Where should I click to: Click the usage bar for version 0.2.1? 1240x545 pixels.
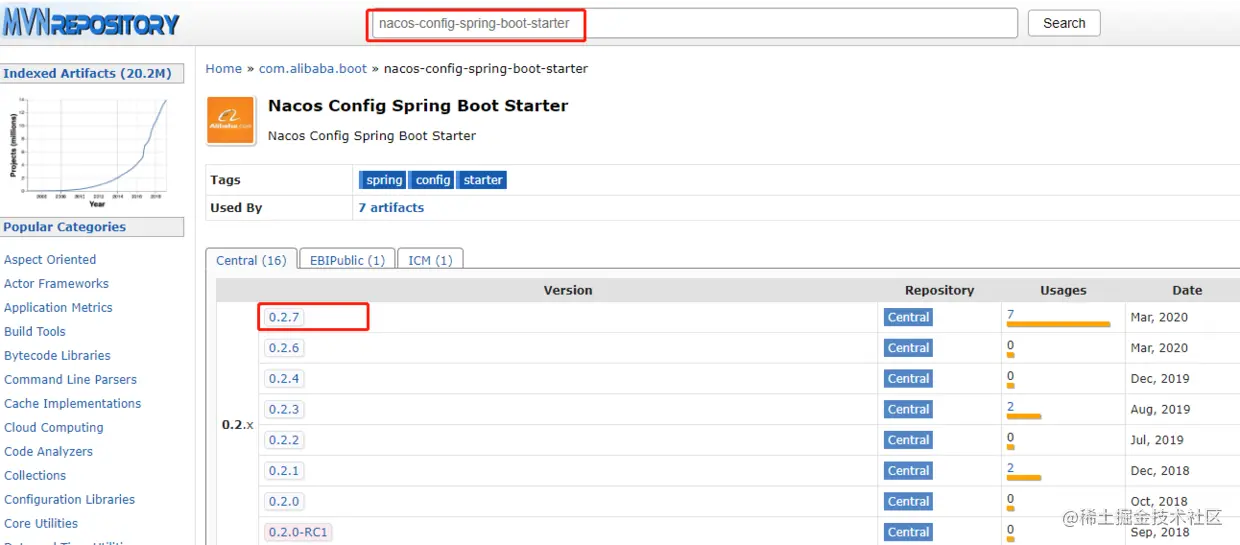tap(1024, 477)
